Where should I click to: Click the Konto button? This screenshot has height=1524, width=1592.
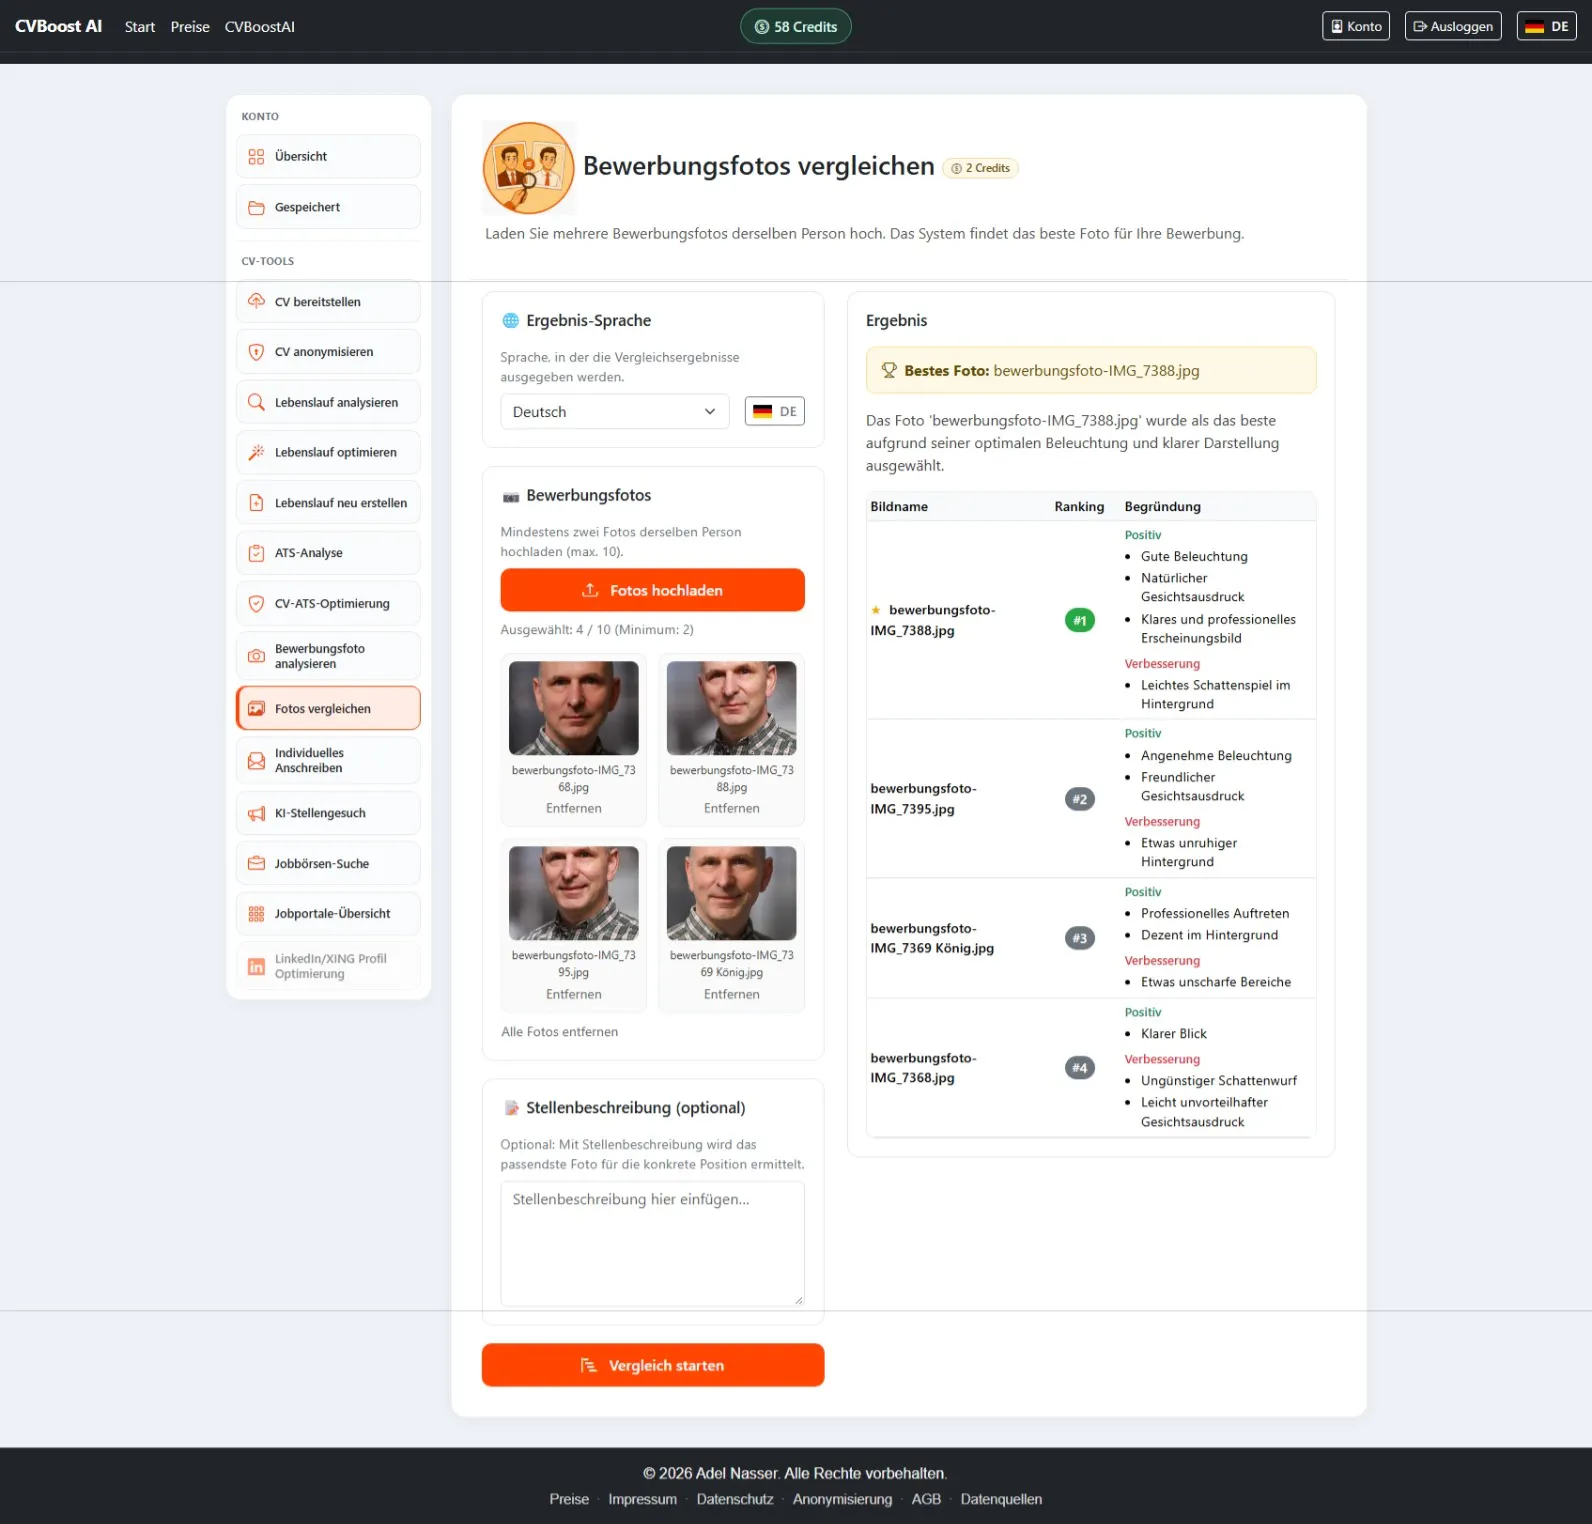[1355, 27]
